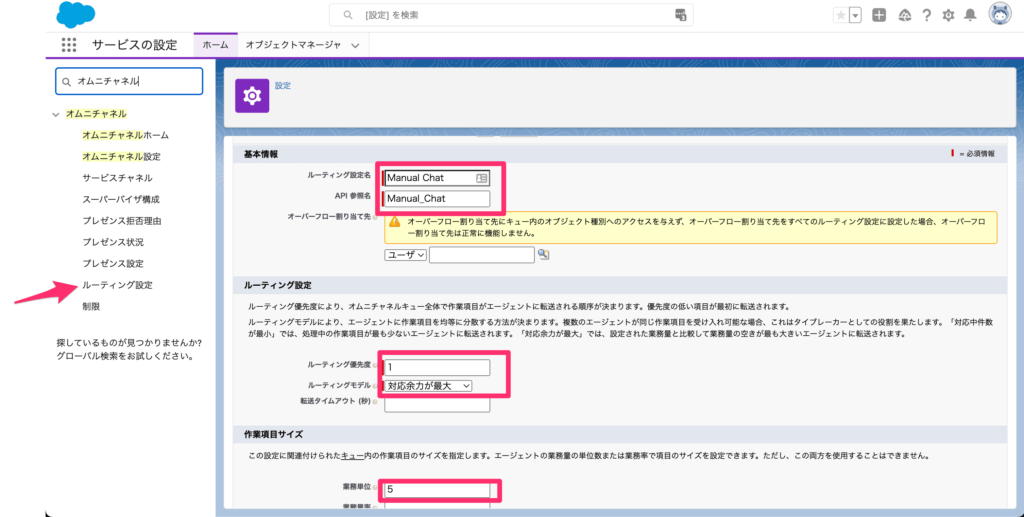The height and width of the screenshot is (517, 1024).
Task: Open 制限 in the sidebar
Action: pyautogui.click(x=91, y=306)
